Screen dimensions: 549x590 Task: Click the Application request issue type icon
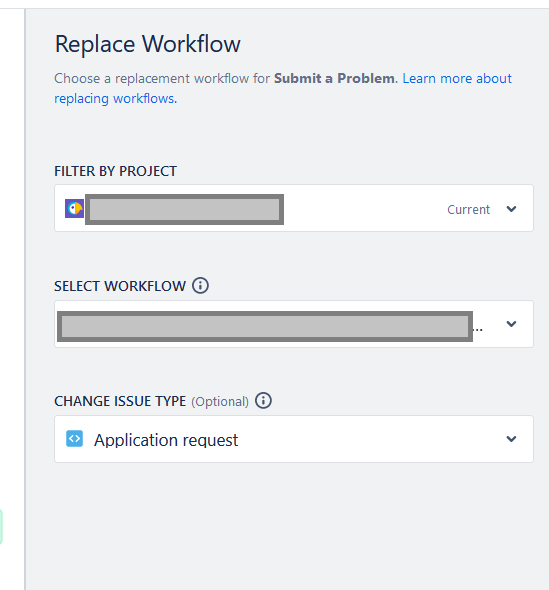[x=74, y=439]
